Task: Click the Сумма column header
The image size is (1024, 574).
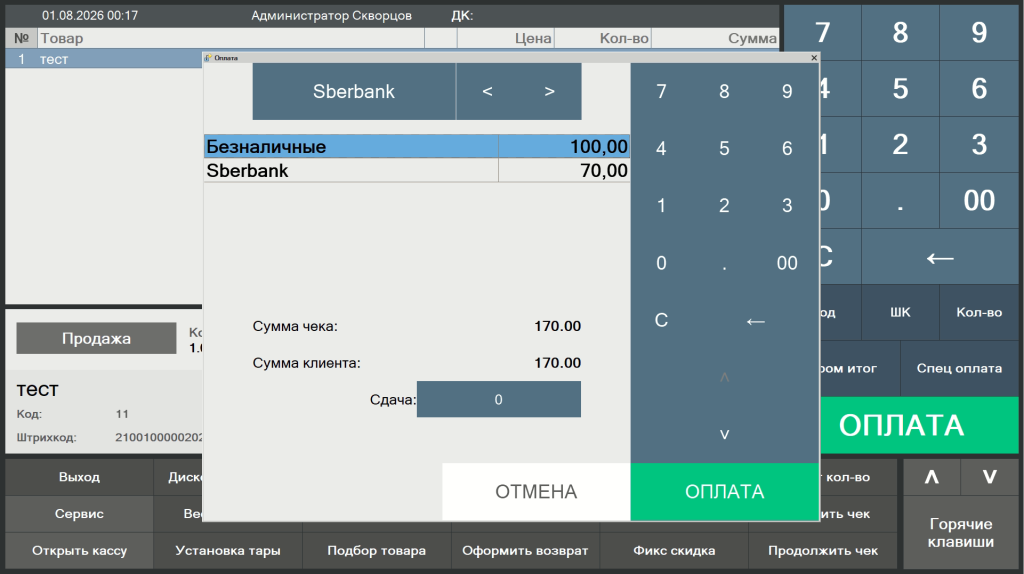Action: [x=715, y=38]
